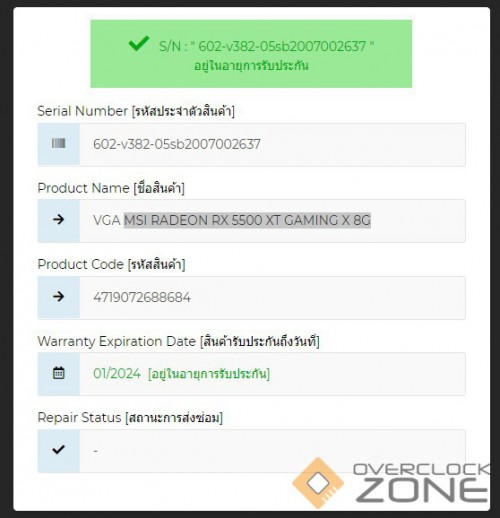Image resolution: width=500 pixels, height=518 pixels.
Task: Click the green checkmark in the success banner
Action: tap(139, 43)
